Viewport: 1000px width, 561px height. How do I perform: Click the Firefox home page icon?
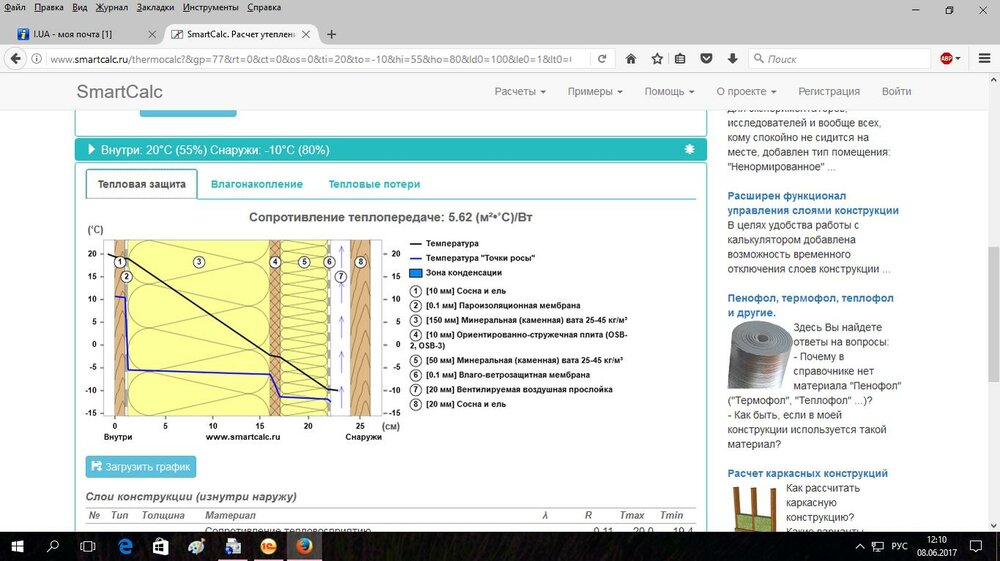pos(631,59)
